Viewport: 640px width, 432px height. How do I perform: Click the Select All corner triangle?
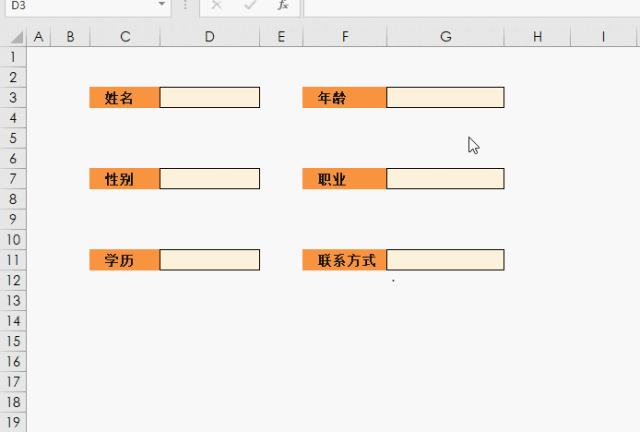coord(14,38)
